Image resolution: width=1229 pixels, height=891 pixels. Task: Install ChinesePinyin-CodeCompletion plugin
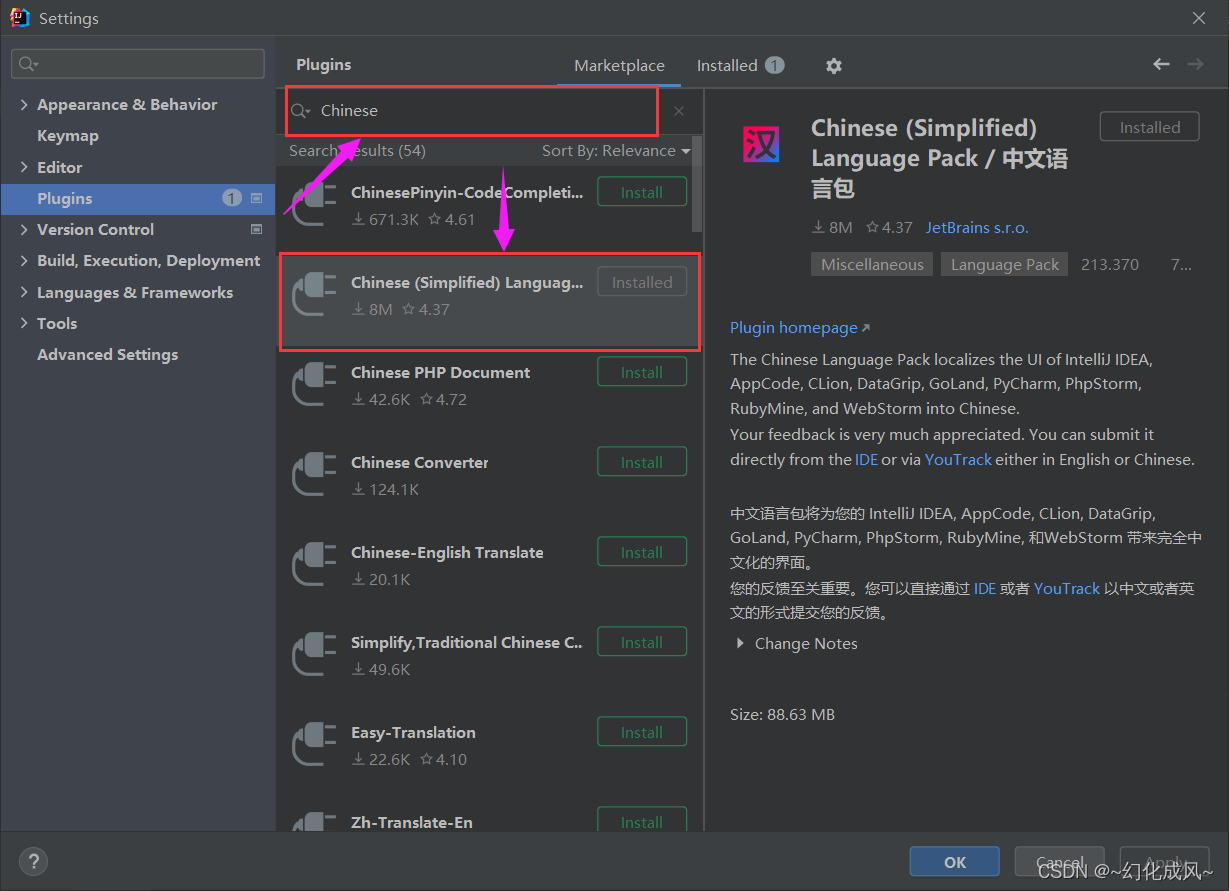click(x=642, y=192)
